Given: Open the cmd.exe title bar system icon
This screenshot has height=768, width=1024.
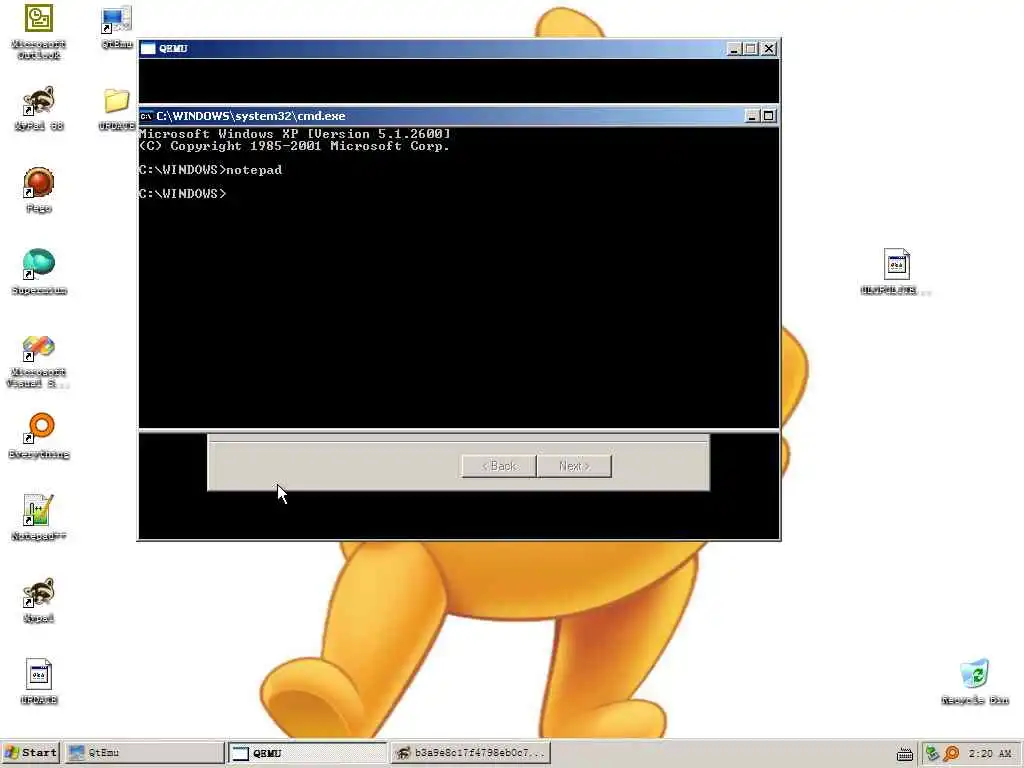Looking at the screenshot, I should click(146, 116).
